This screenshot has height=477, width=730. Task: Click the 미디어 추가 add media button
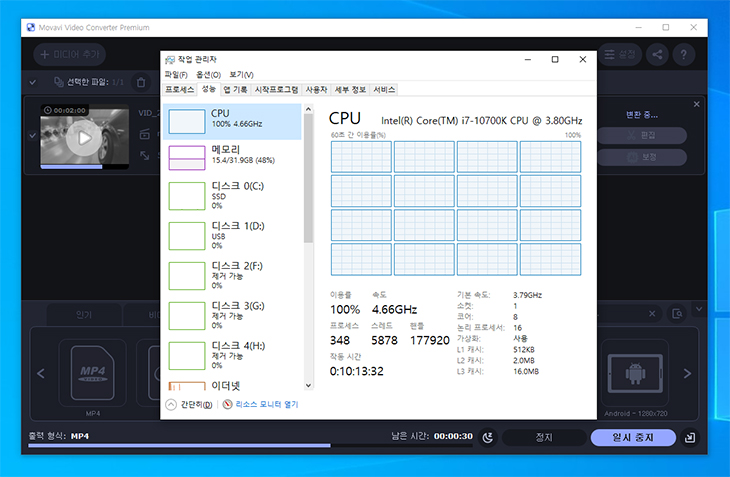(x=69, y=54)
